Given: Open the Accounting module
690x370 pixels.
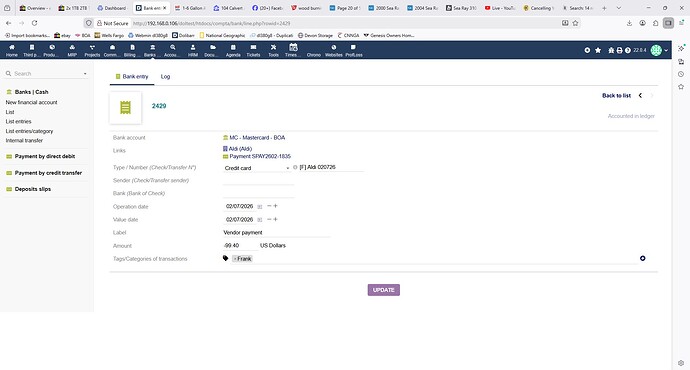Looking at the screenshot, I should coord(172,50).
